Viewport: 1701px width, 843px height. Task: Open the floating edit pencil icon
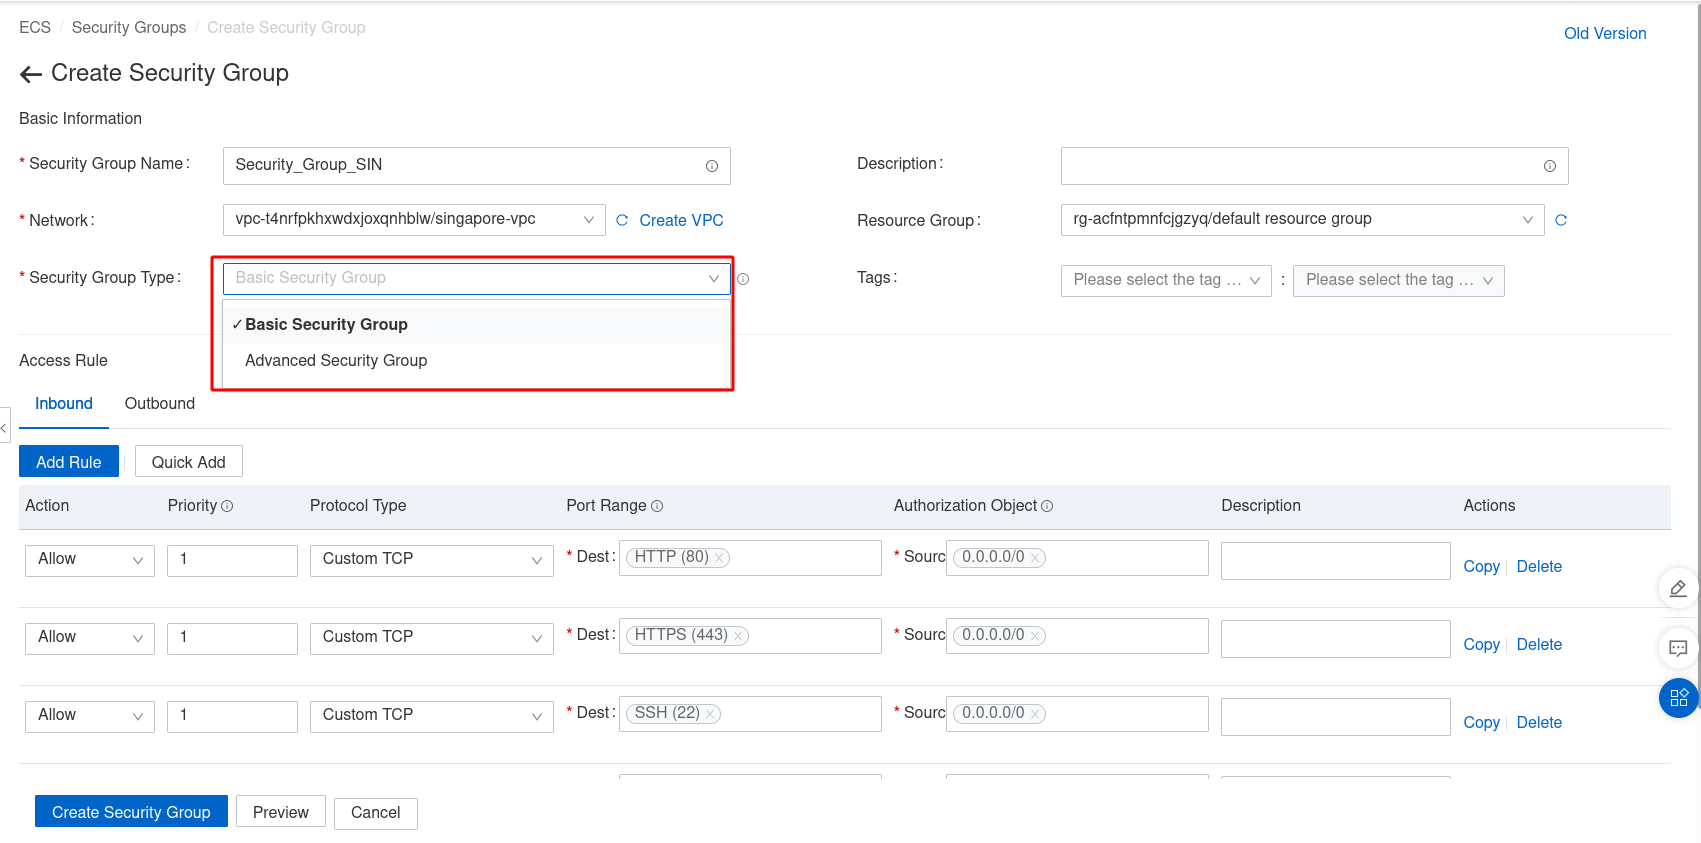point(1678,588)
